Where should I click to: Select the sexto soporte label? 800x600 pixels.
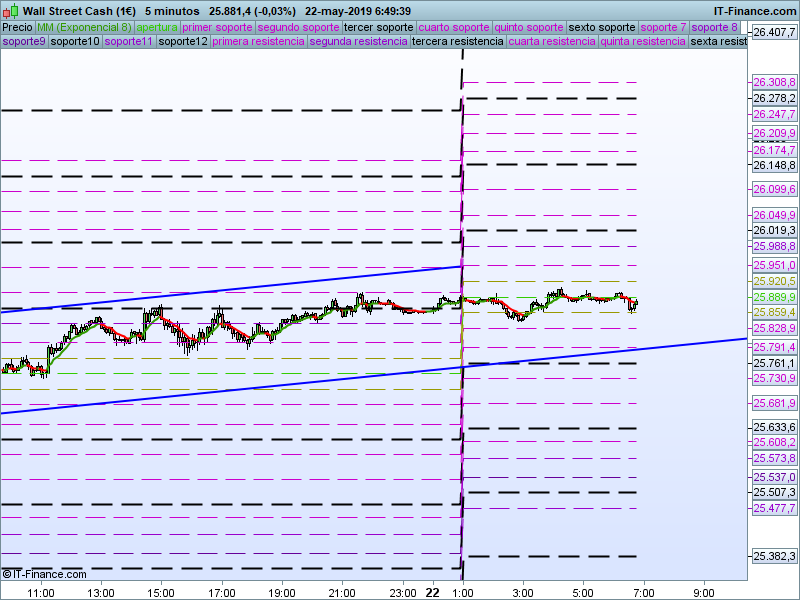coord(602,27)
